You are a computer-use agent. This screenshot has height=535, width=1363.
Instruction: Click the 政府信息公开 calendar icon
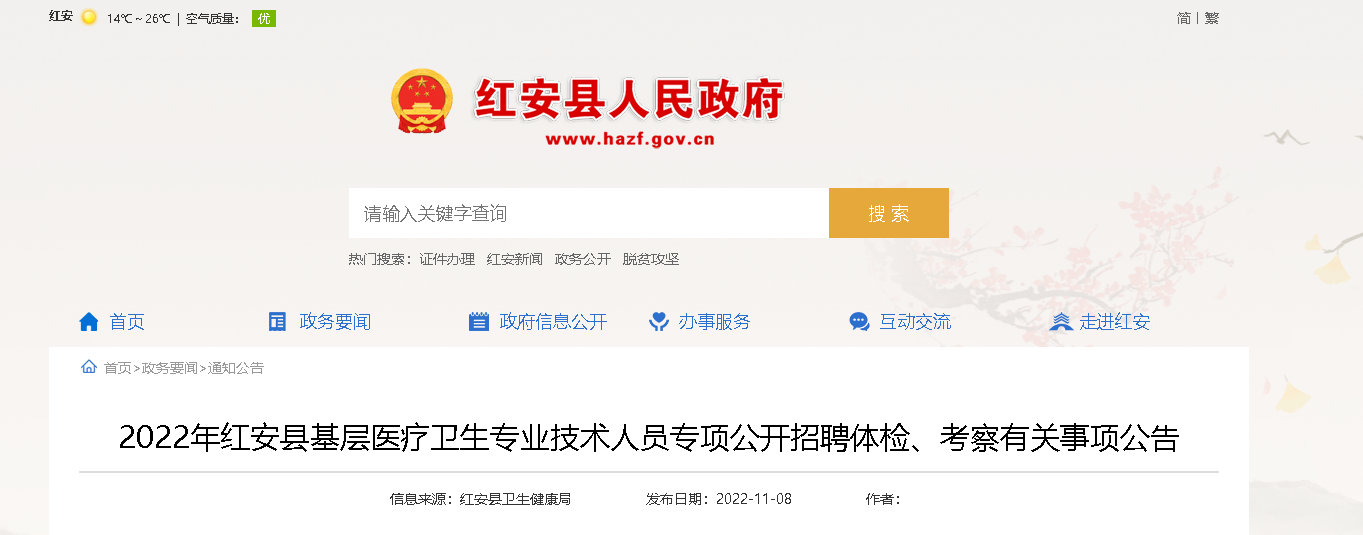point(479,322)
